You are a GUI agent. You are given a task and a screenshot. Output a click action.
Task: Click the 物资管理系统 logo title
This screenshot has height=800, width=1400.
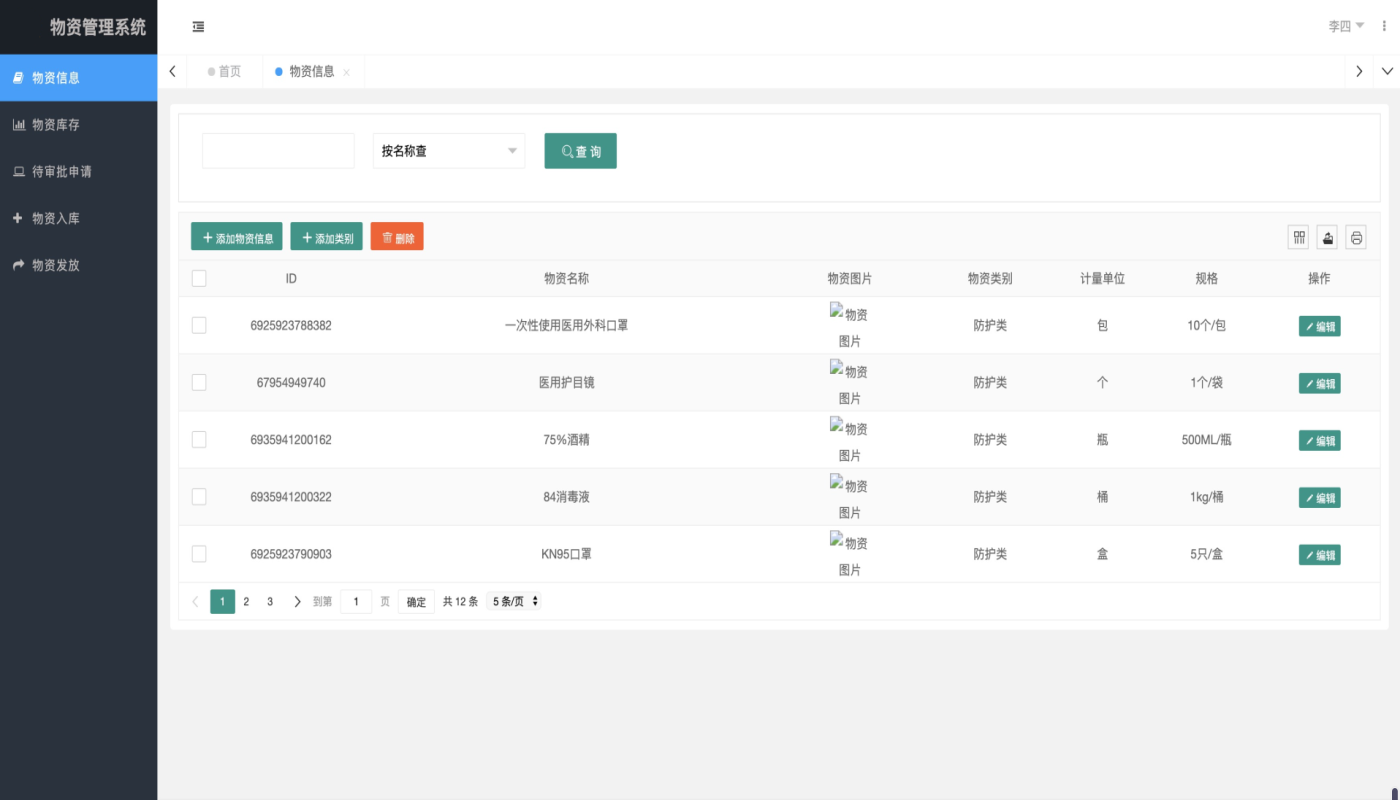tap(98, 27)
